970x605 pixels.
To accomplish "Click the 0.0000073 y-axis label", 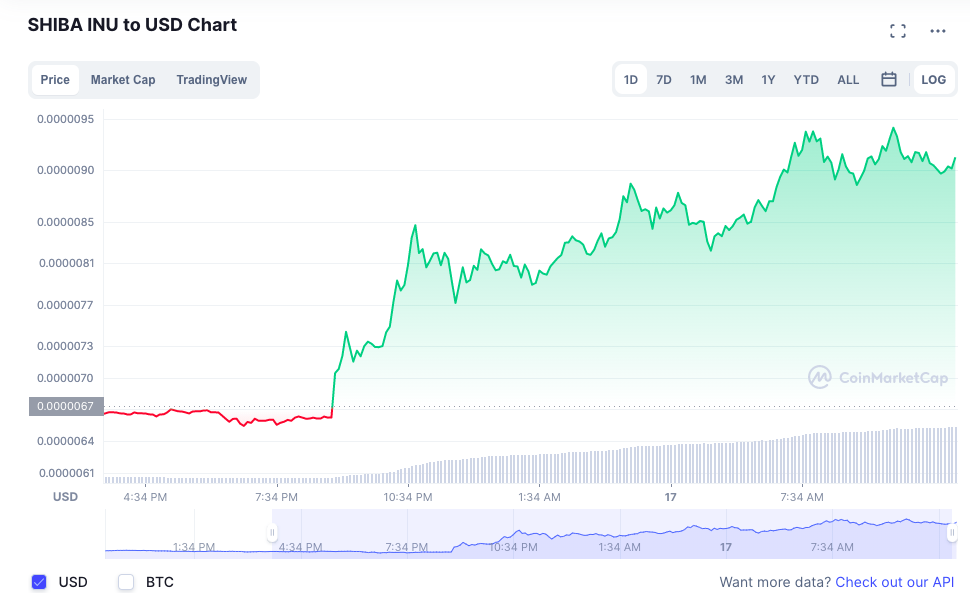I will coord(66,346).
